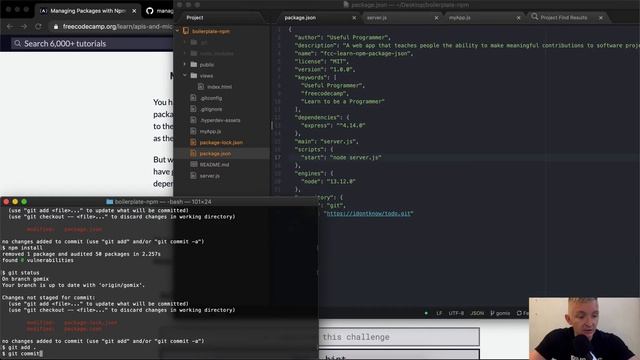Click the GitHub favicon on the second browser tab
This screenshot has height=360, width=640.
click(150, 11)
